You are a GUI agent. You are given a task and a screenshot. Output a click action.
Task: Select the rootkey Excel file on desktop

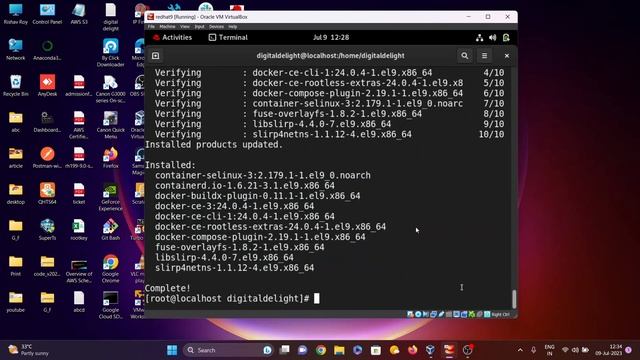click(79, 229)
